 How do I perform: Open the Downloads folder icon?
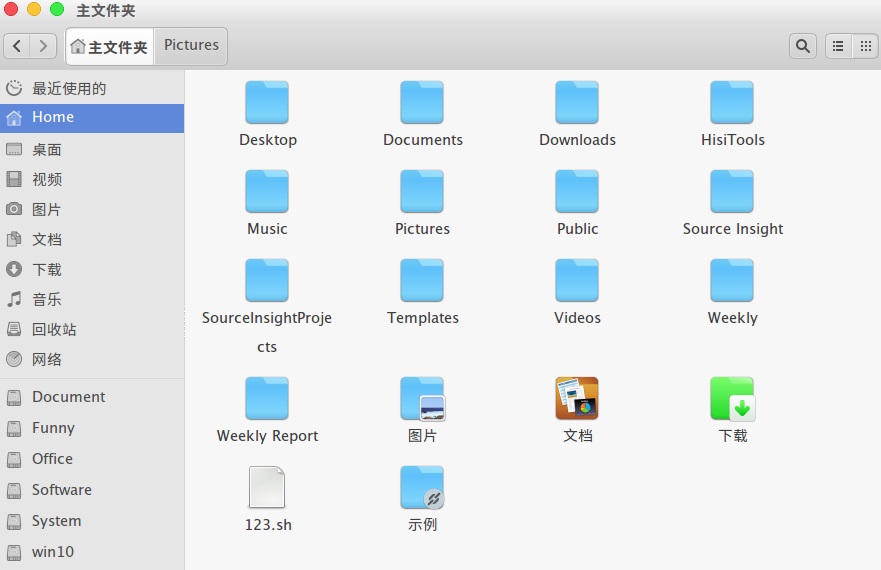(577, 102)
